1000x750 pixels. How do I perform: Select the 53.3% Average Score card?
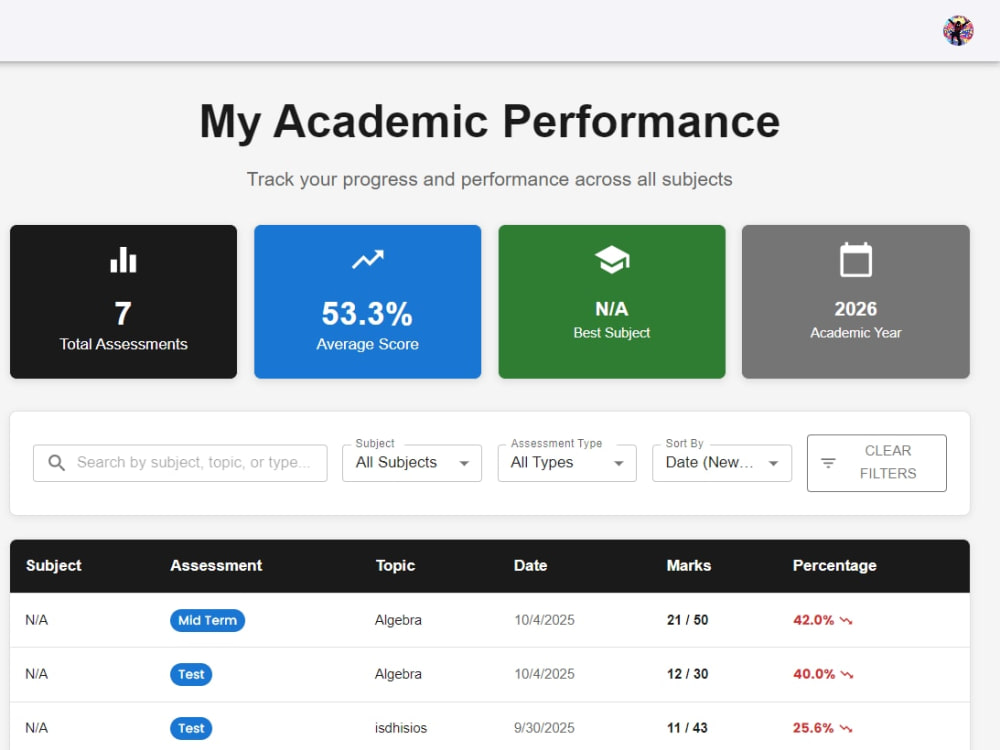pos(367,302)
